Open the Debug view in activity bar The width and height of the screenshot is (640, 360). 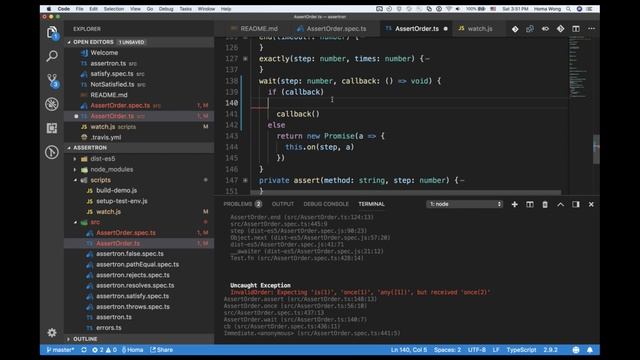point(52,104)
